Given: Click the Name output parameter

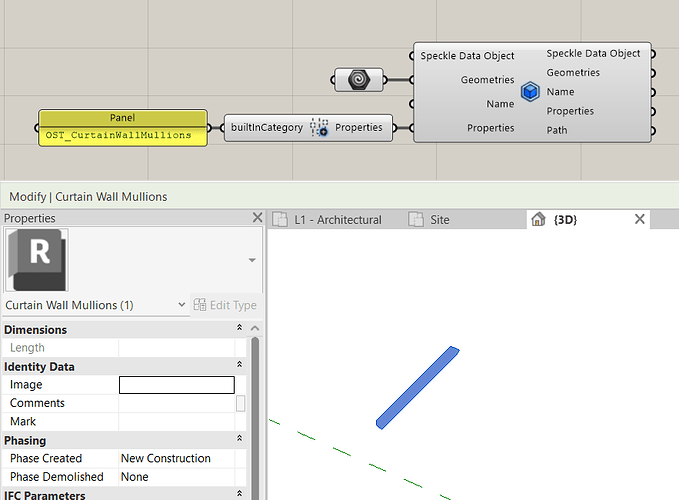Looking at the screenshot, I should tap(560, 92).
